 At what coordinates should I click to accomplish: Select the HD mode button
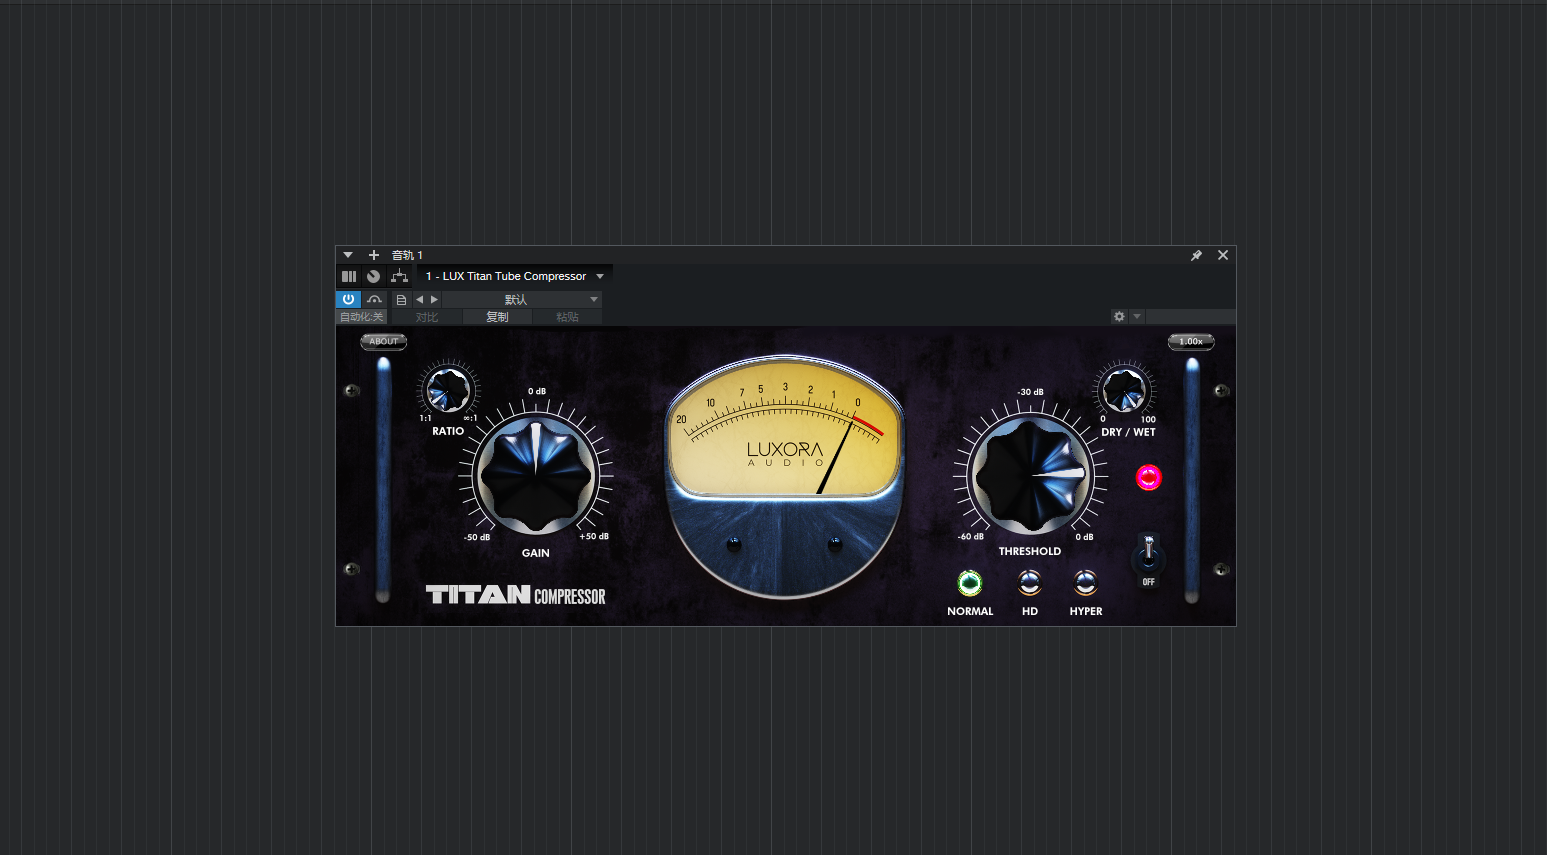(x=1030, y=583)
